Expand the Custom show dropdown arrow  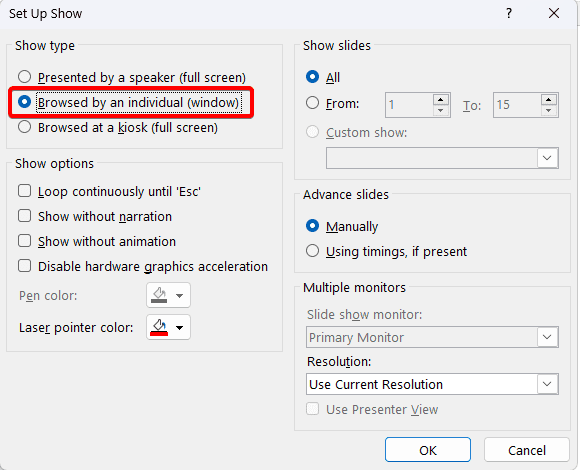click(547, 158)
